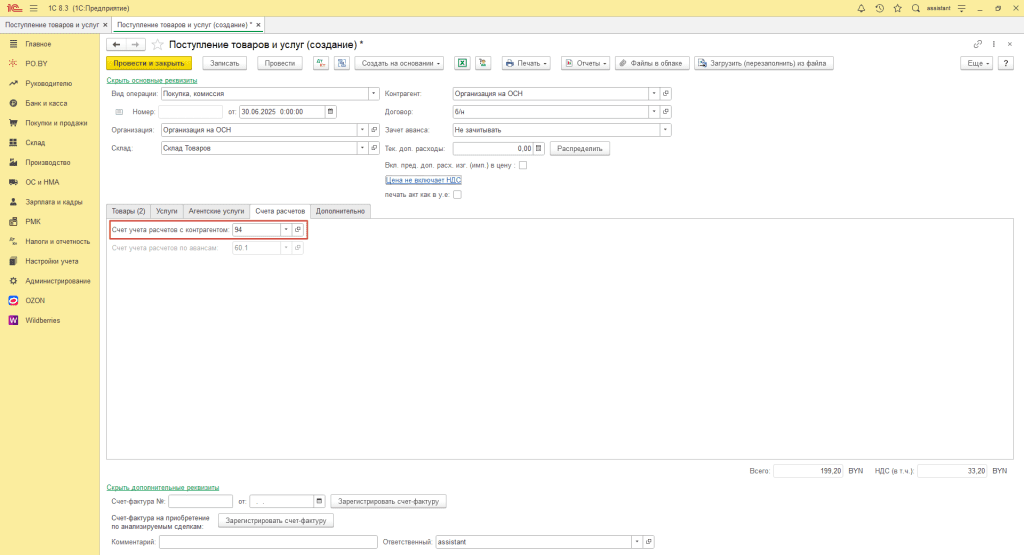Add document to favorites star
This screenshot has height=555, width=1024.
[x=157, y=44]
